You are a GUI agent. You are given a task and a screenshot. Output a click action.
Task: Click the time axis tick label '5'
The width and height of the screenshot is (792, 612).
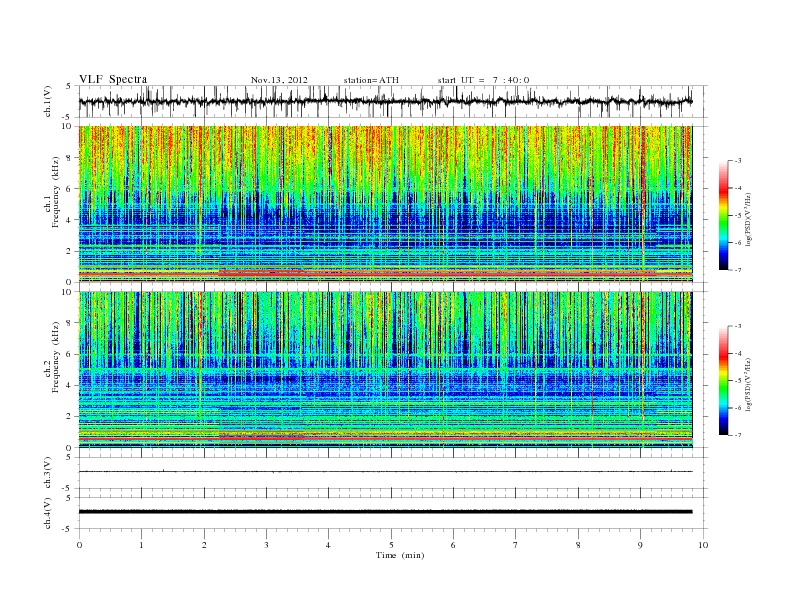point(391,545)
